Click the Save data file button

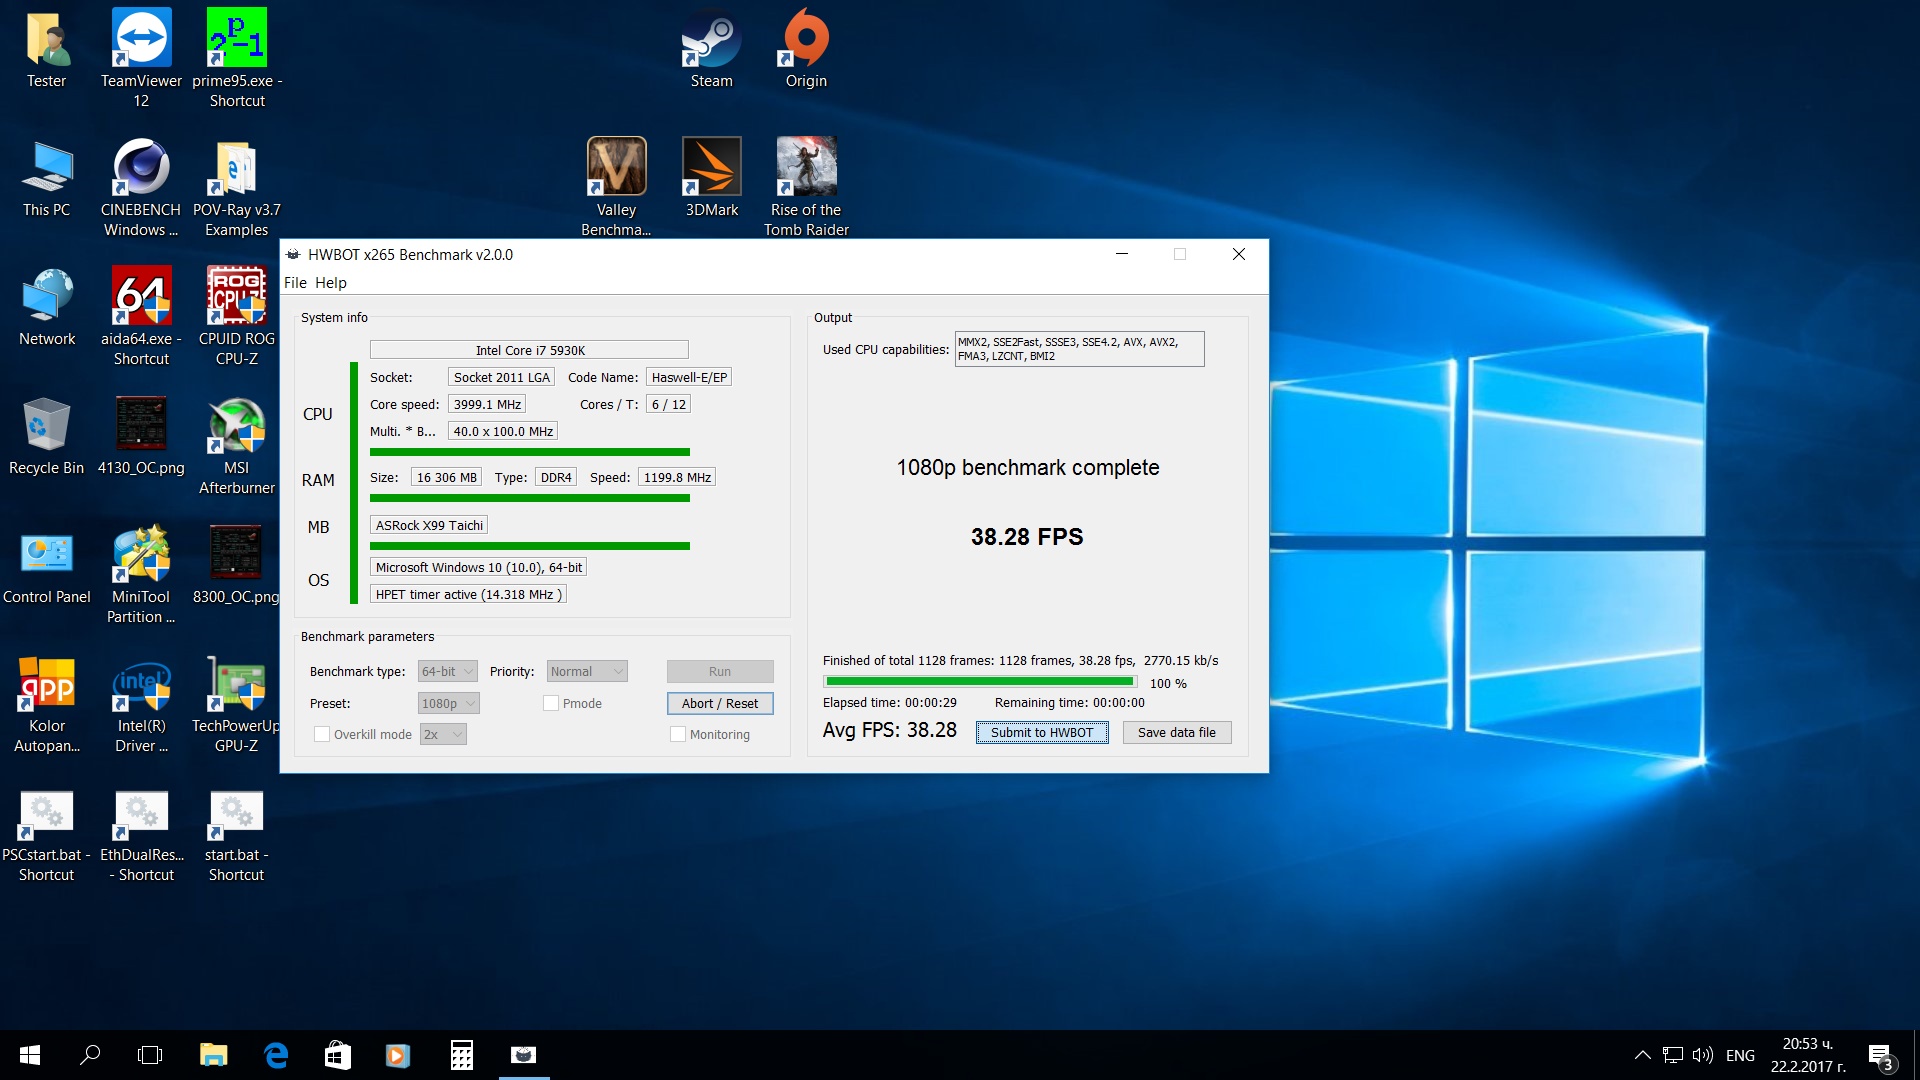pos(1177,733)
